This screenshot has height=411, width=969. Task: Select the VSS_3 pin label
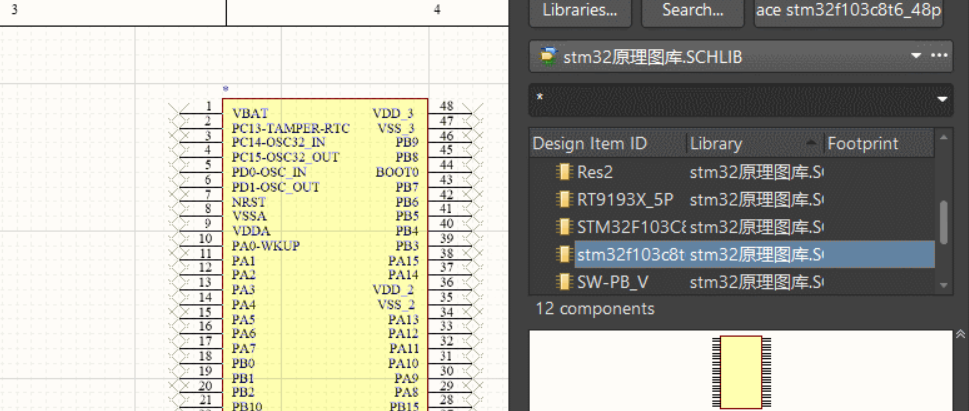tap(396, 129)
